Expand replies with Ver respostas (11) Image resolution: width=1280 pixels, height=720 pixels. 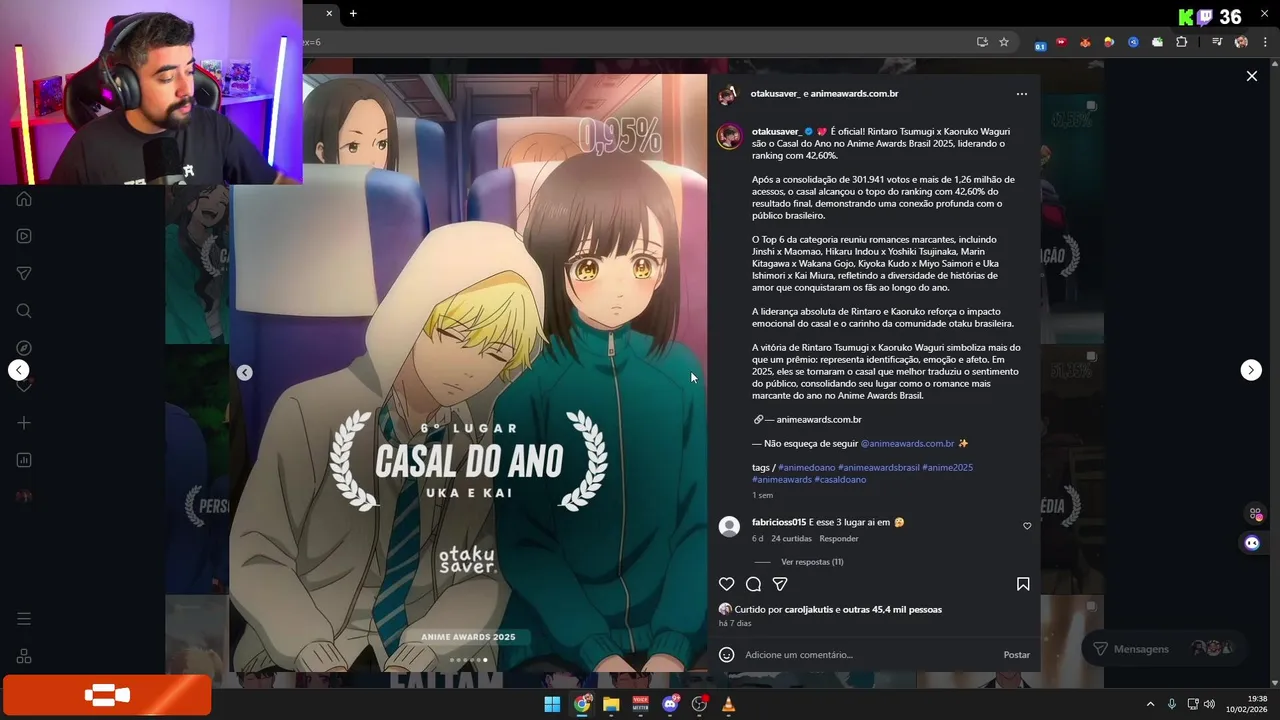click(812, 562)
